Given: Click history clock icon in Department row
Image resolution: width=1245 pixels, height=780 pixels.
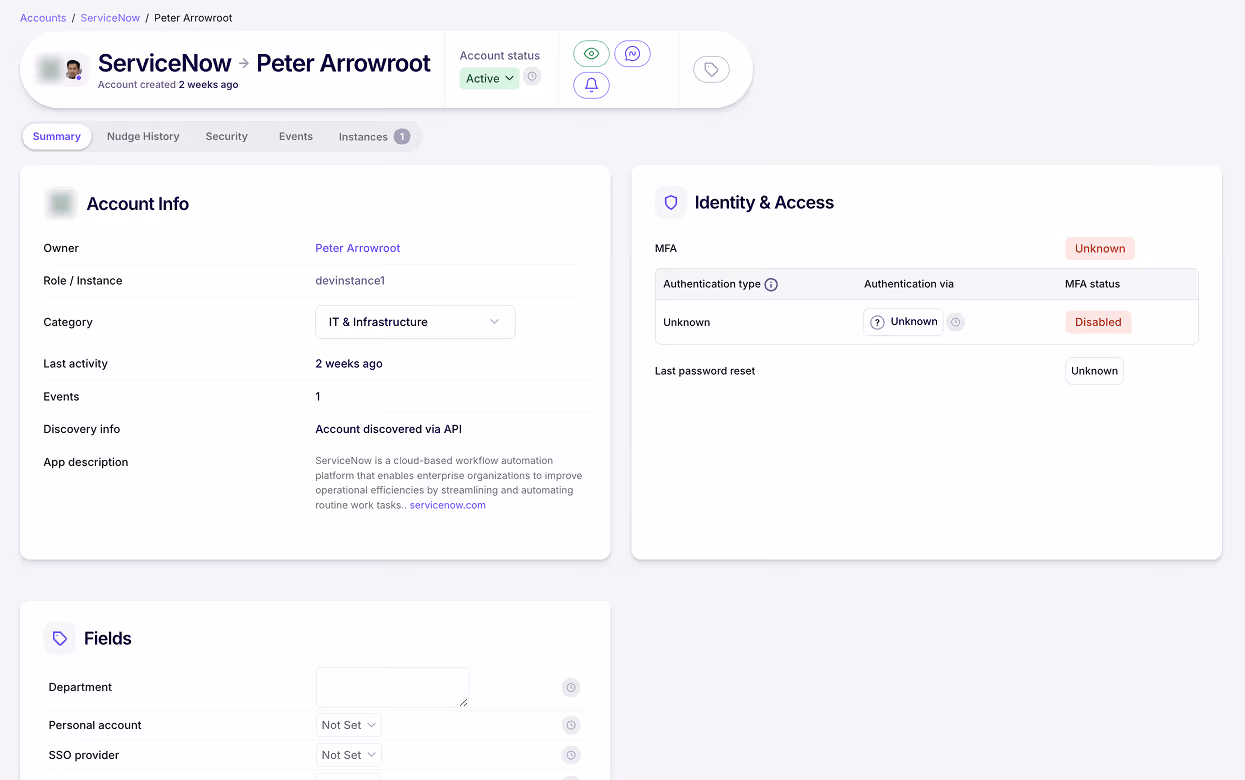Looking at the screenshot, I should tap(571, 687).
